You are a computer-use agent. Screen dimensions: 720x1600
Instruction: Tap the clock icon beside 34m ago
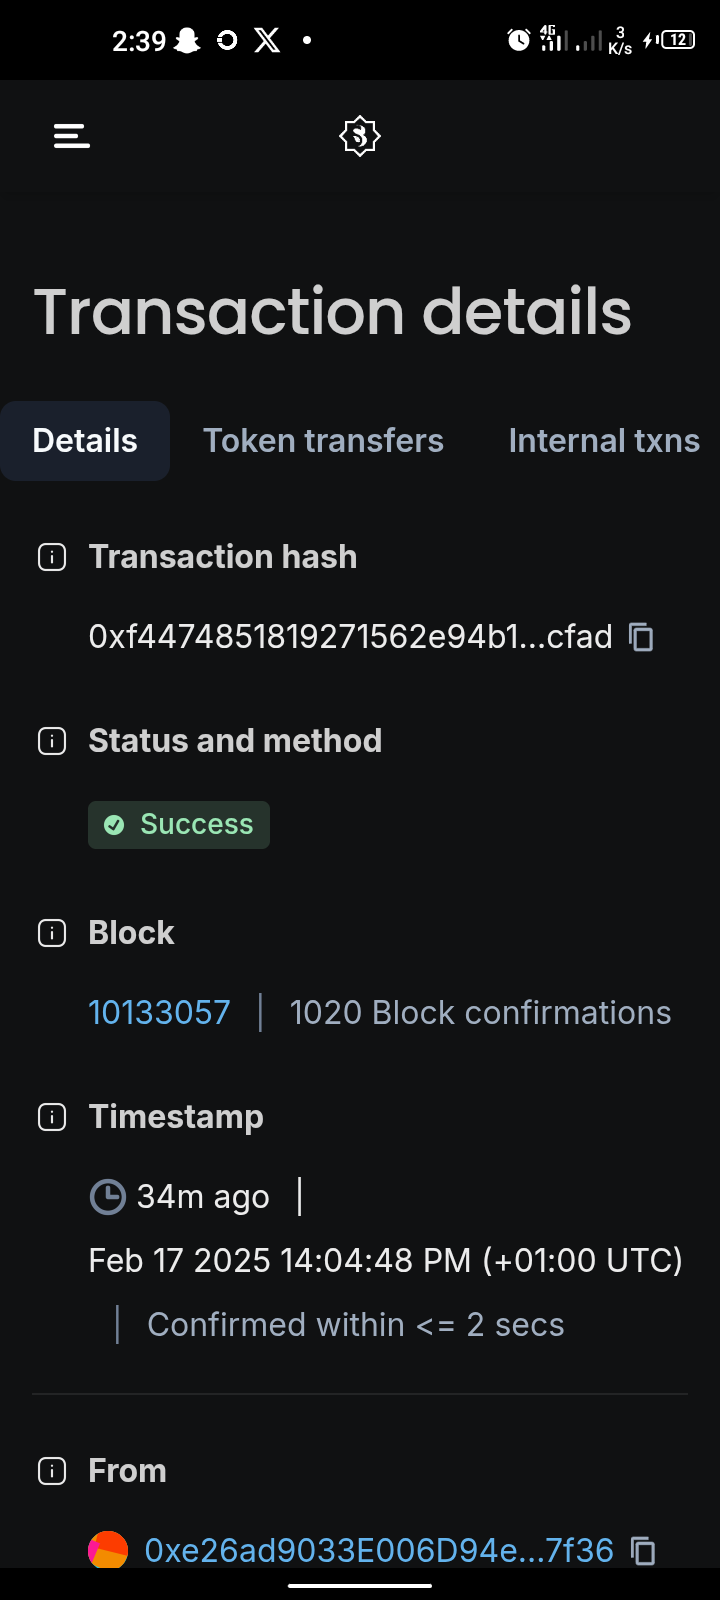click(108, 1197)
